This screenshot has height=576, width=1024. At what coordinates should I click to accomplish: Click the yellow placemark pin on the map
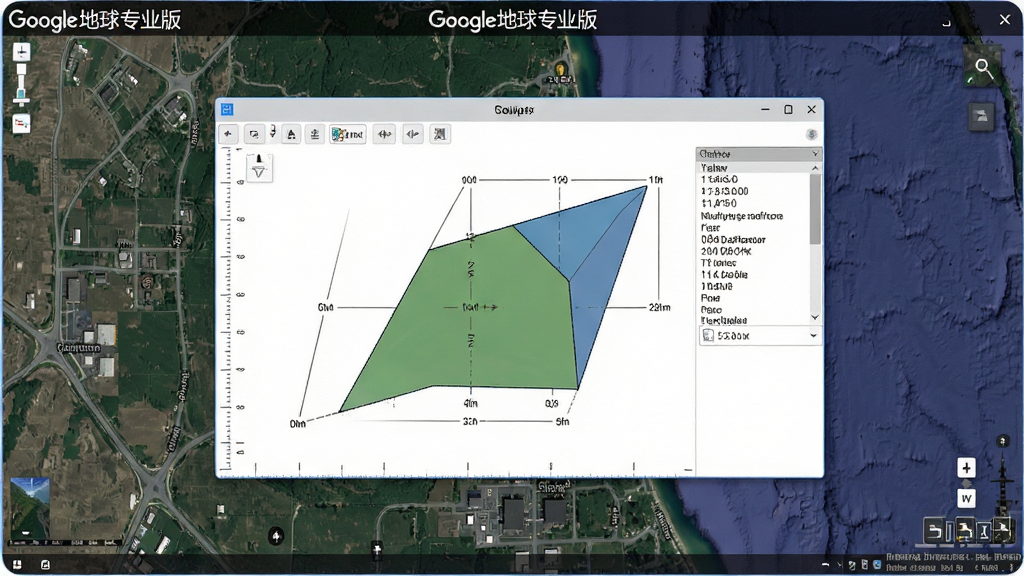click(560, 69)
